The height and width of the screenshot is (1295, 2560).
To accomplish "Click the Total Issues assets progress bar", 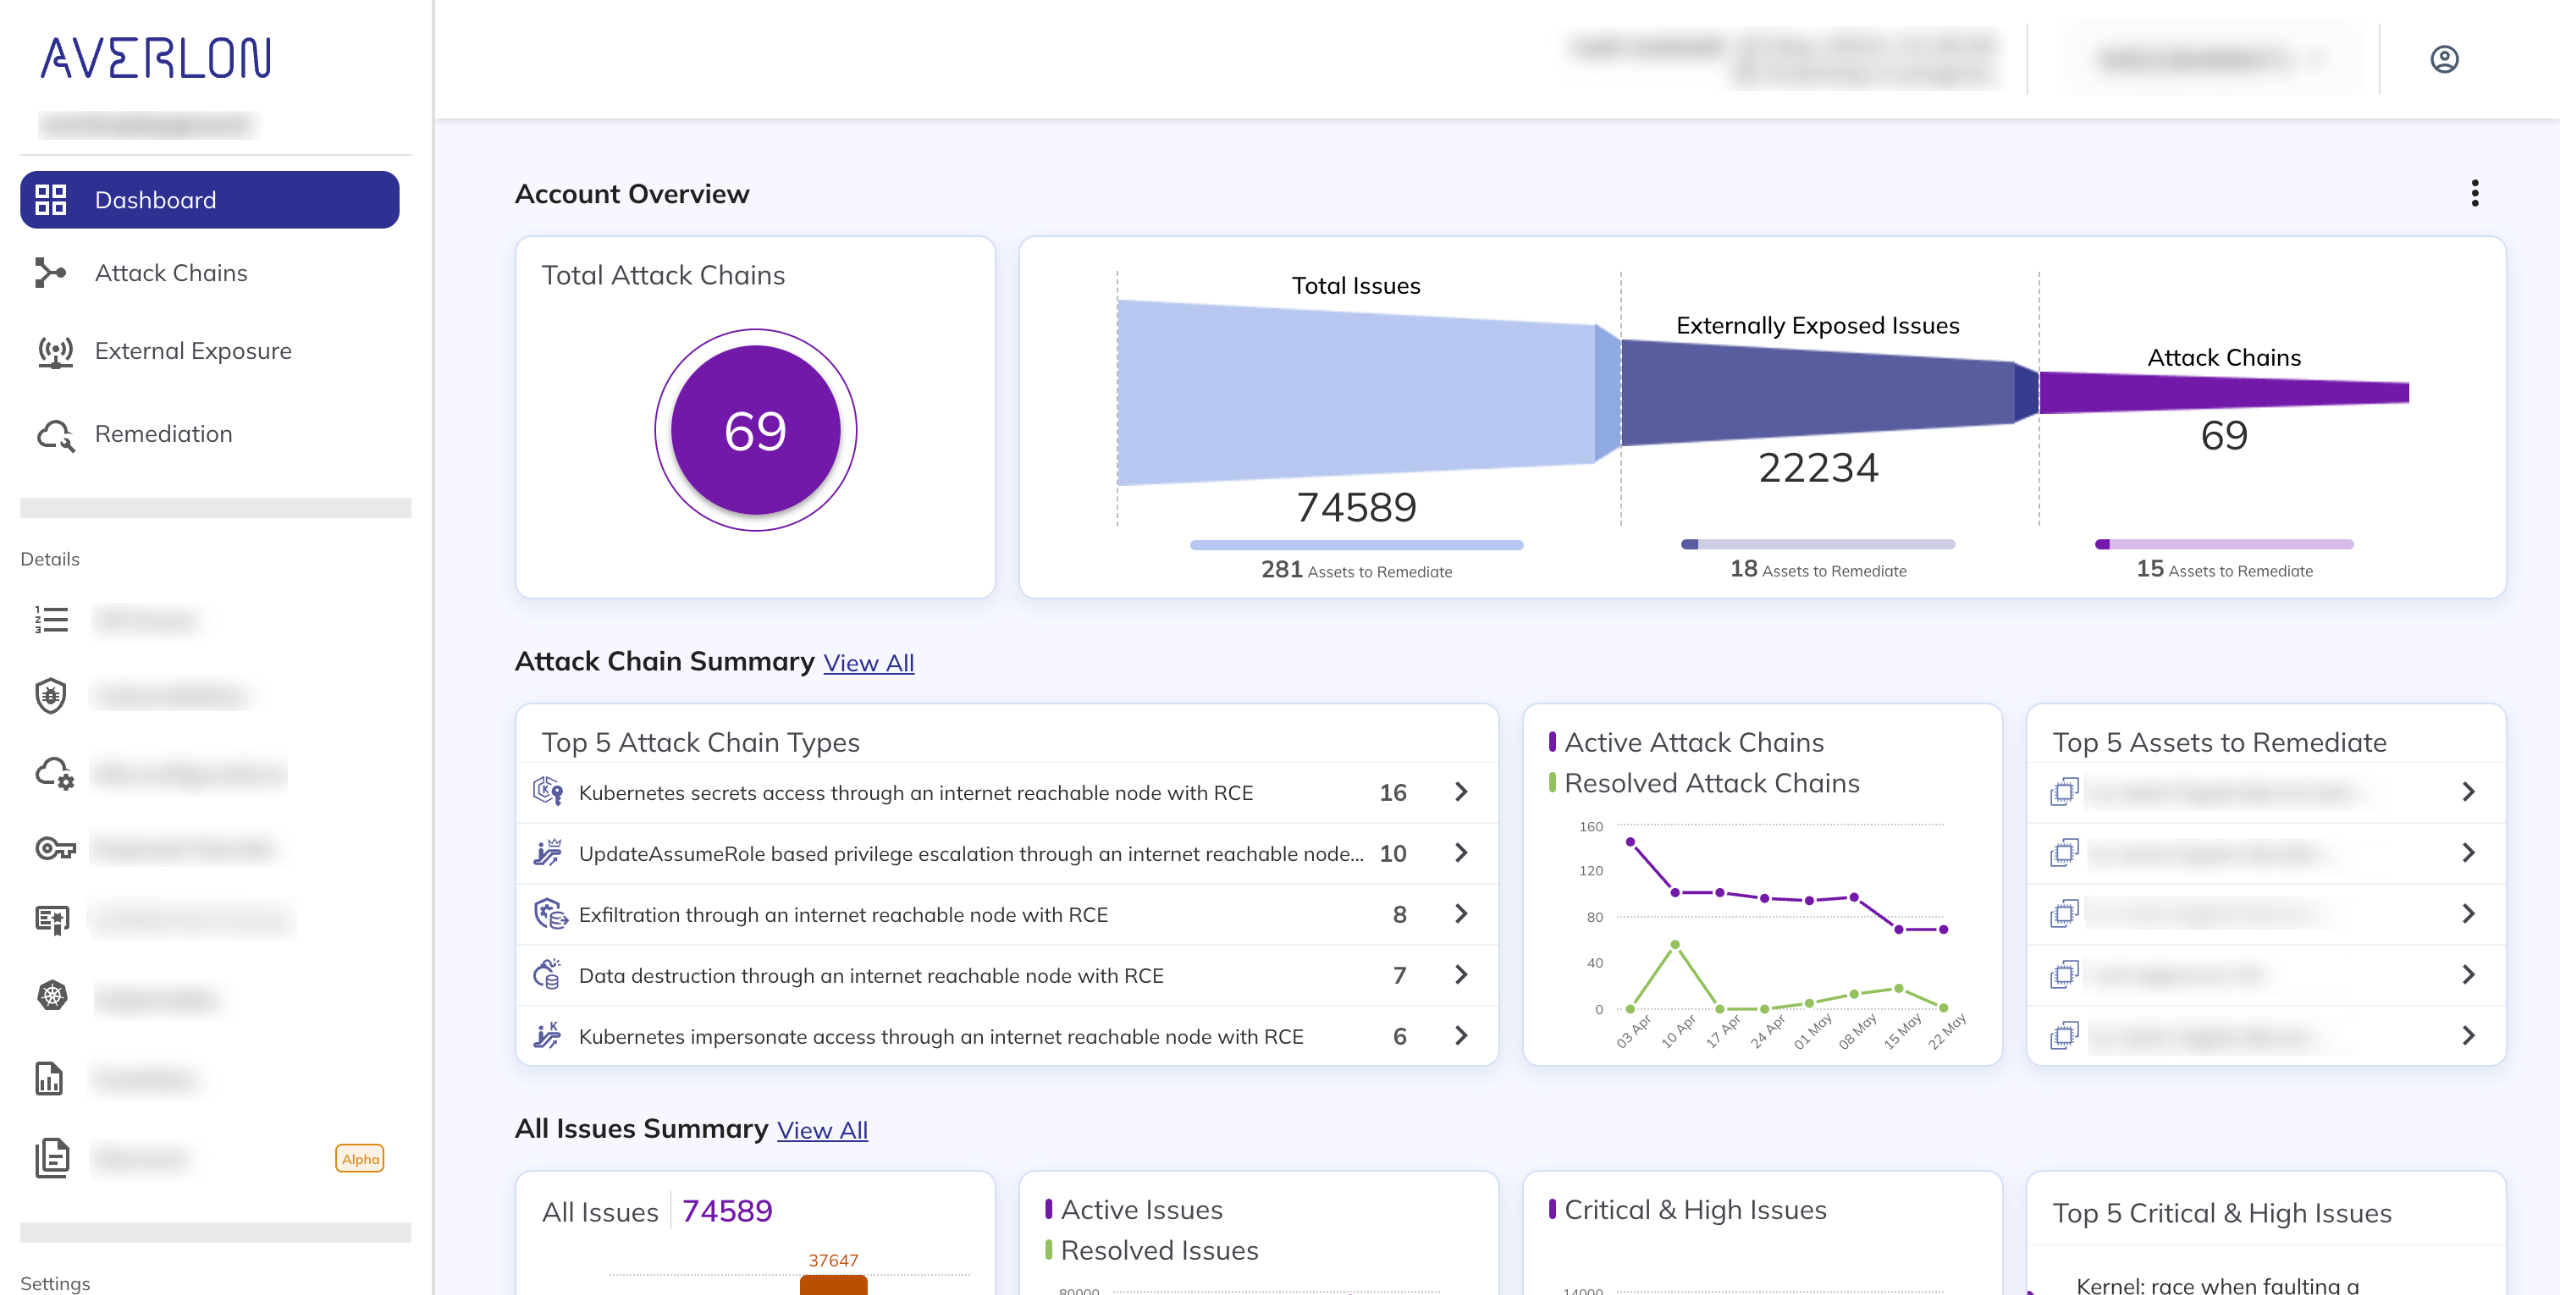I will (1356, 545).
